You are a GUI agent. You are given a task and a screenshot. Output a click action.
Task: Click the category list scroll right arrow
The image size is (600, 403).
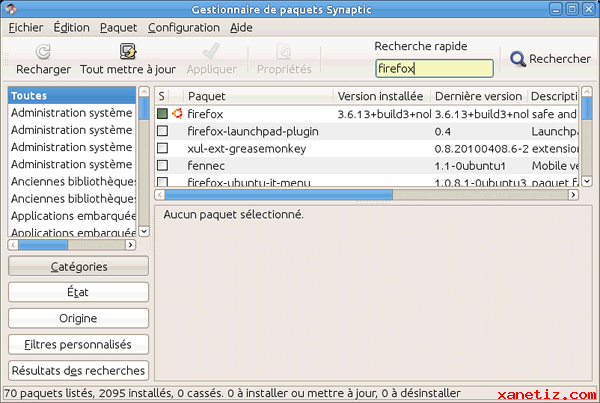coord(130,245)
